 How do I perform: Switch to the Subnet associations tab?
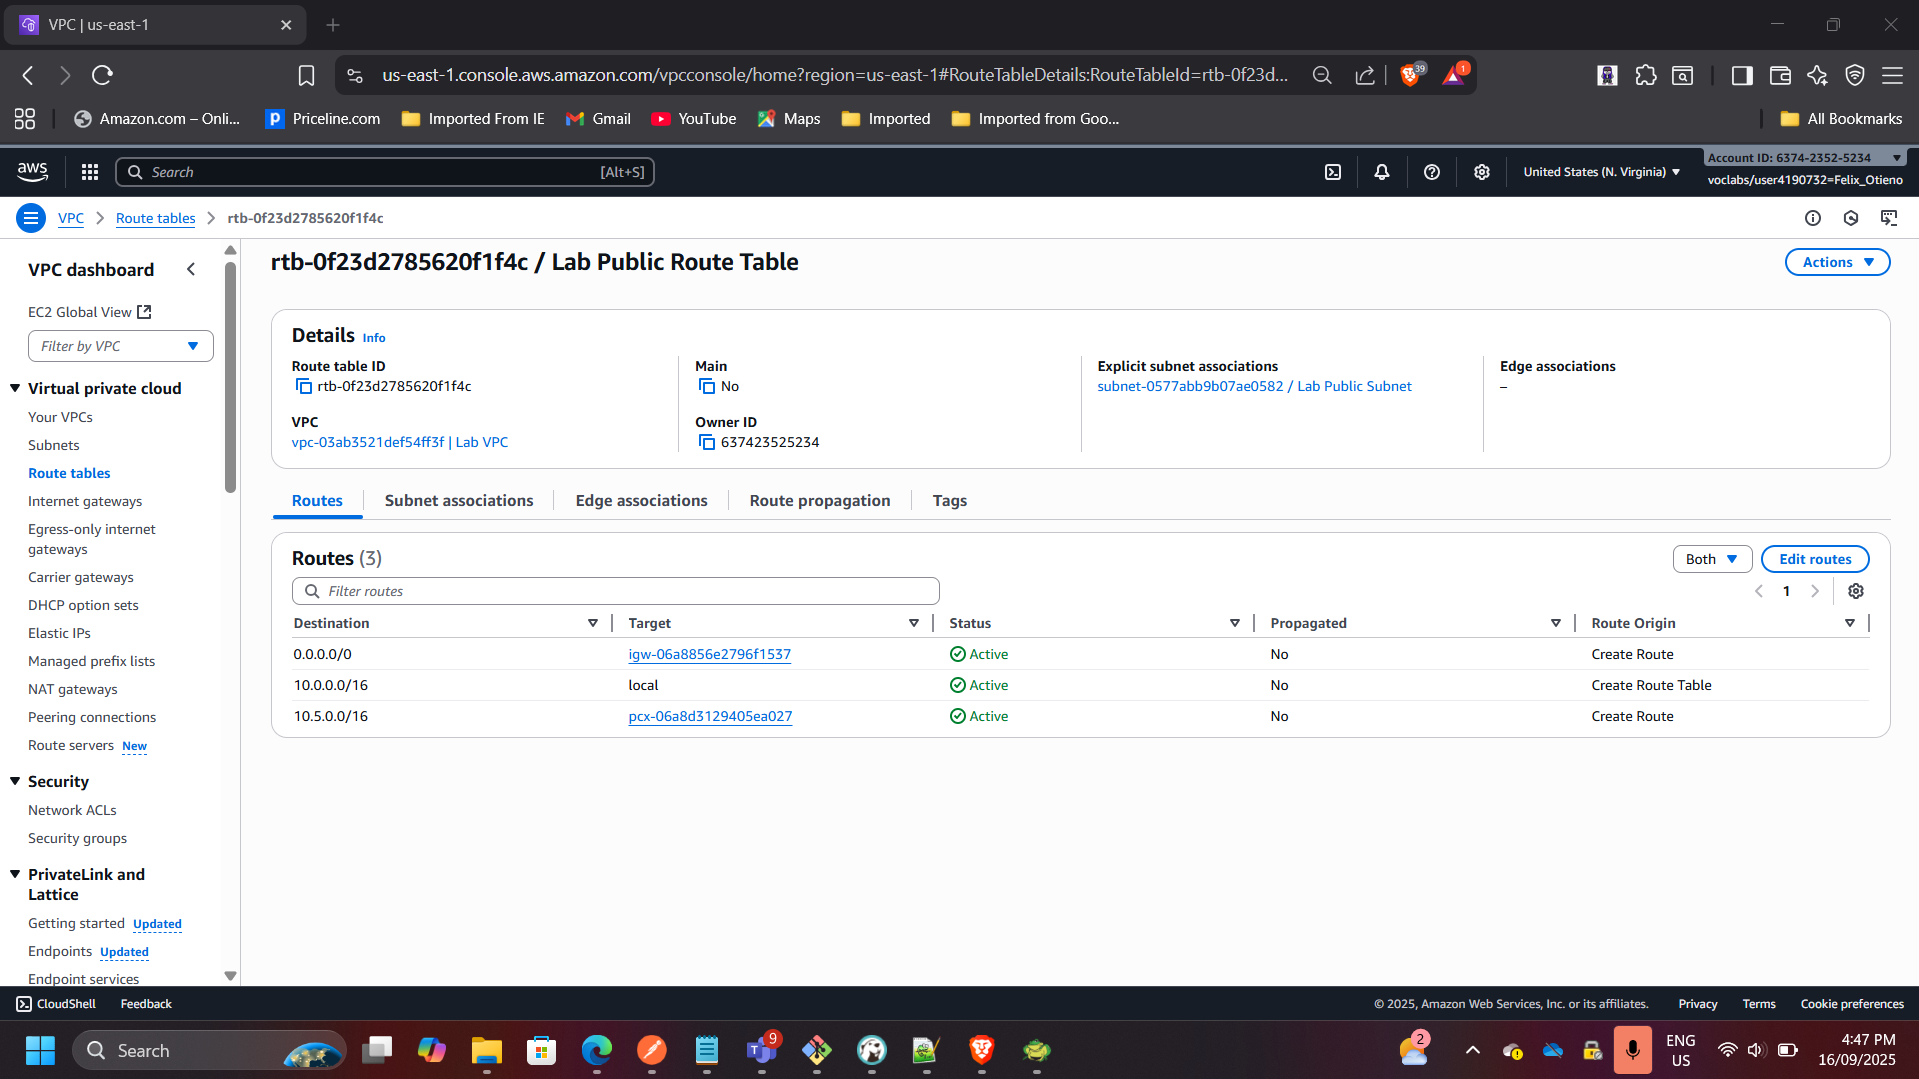coord(459,500)
